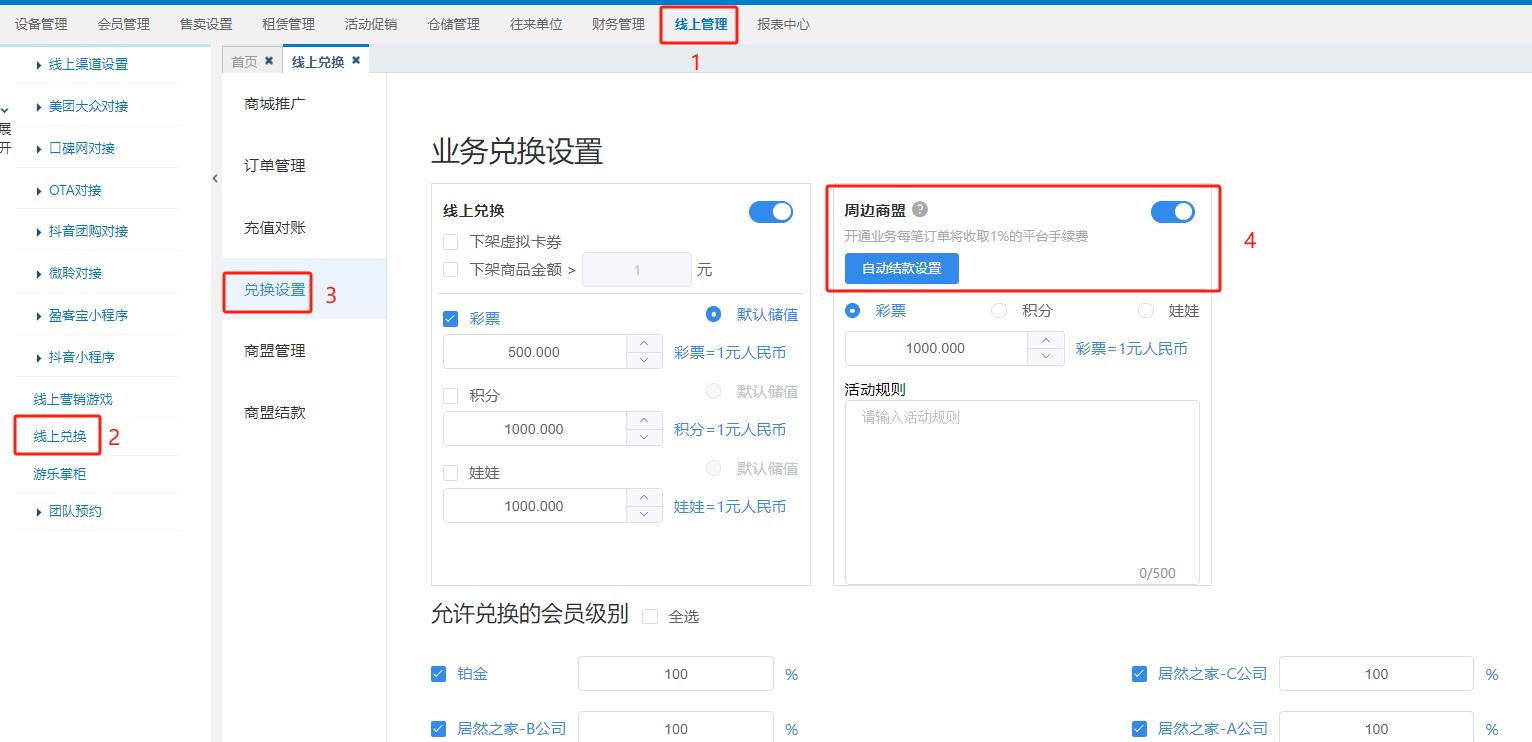Increase the 积分 1000.000 value with up arrow
Screen dimensions: 1532x742
[644, 420]
